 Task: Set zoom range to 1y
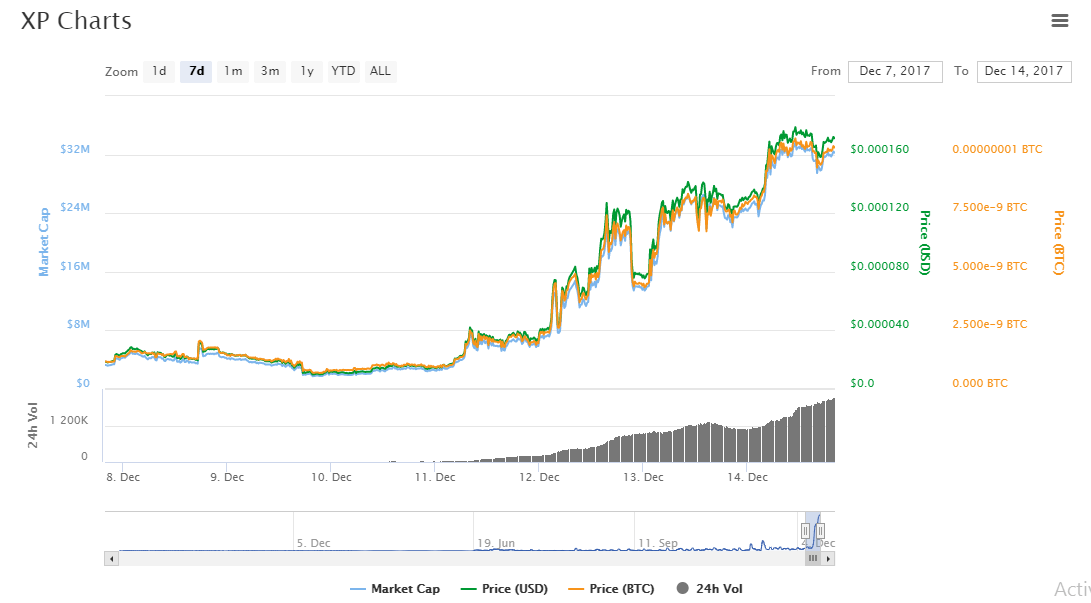click(307, 71)
